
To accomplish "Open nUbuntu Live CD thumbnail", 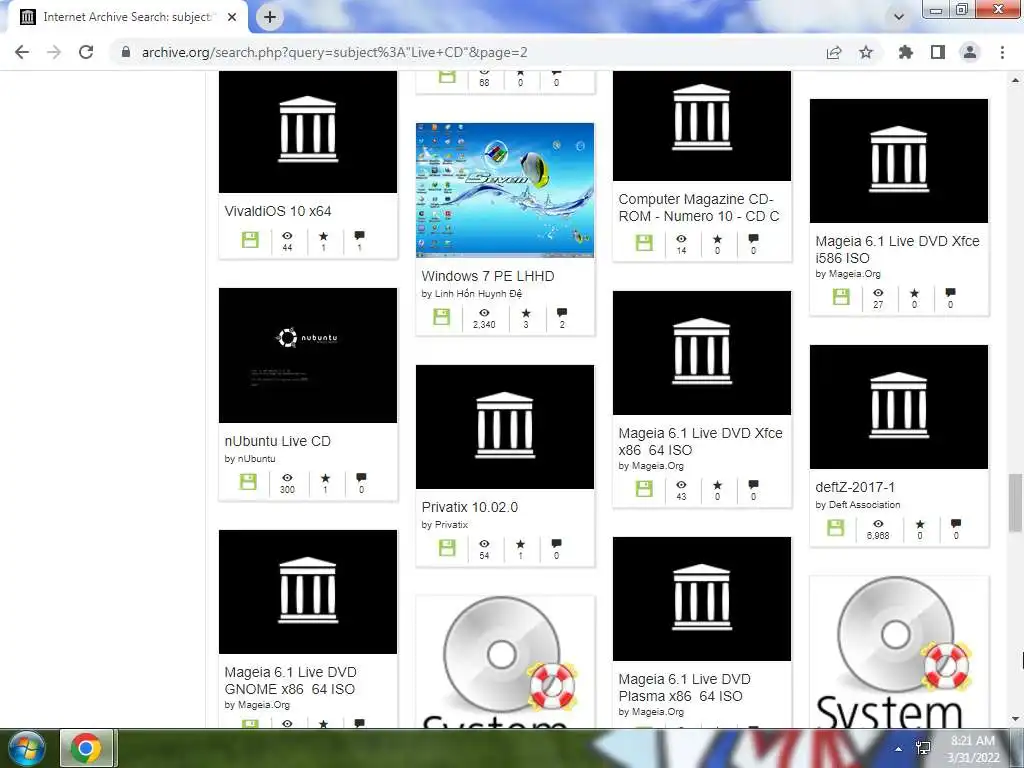I will 308,355.
